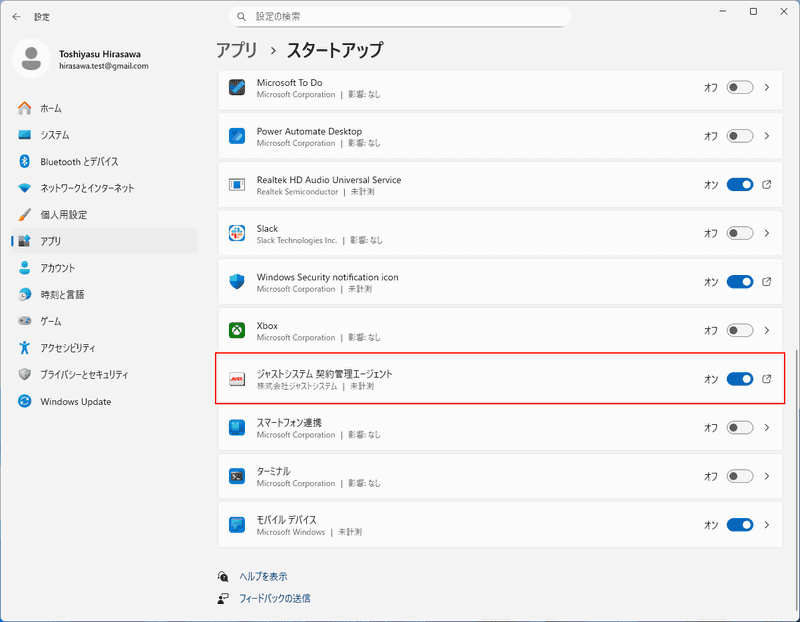Image resolution: width=800 pixels, height=622 pixels.
Task: Enable Microsoft To Do at startup
Action: tap(740, 88)
